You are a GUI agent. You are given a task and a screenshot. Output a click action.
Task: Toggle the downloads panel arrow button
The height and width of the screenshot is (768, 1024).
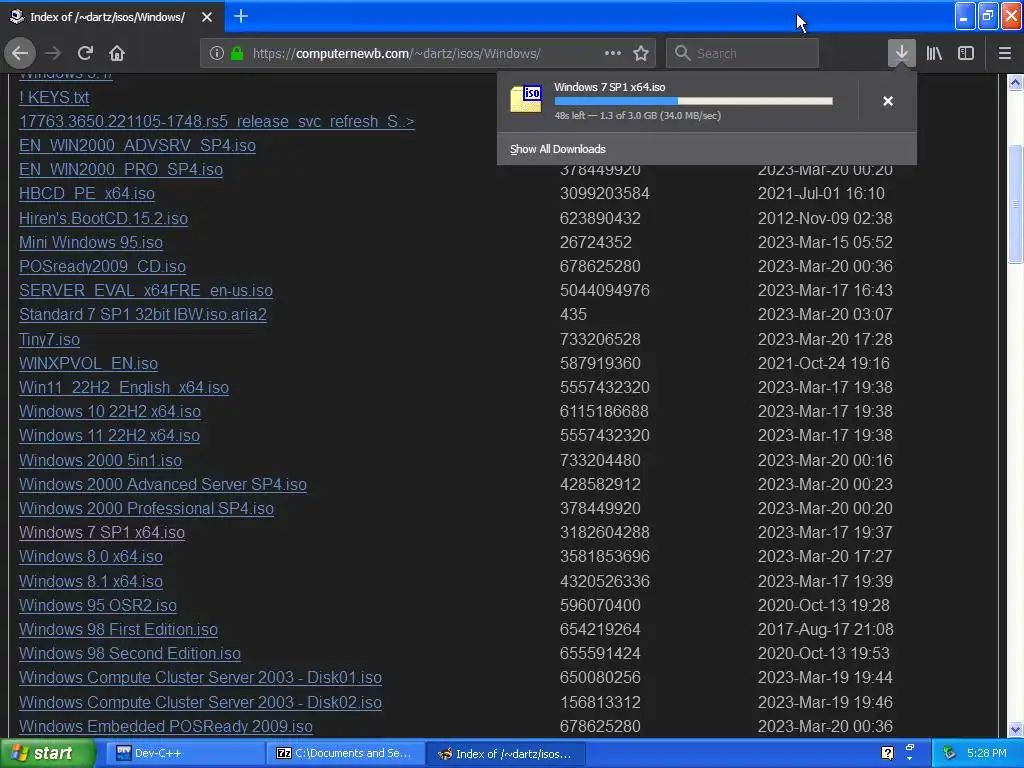tap(901, 53)
